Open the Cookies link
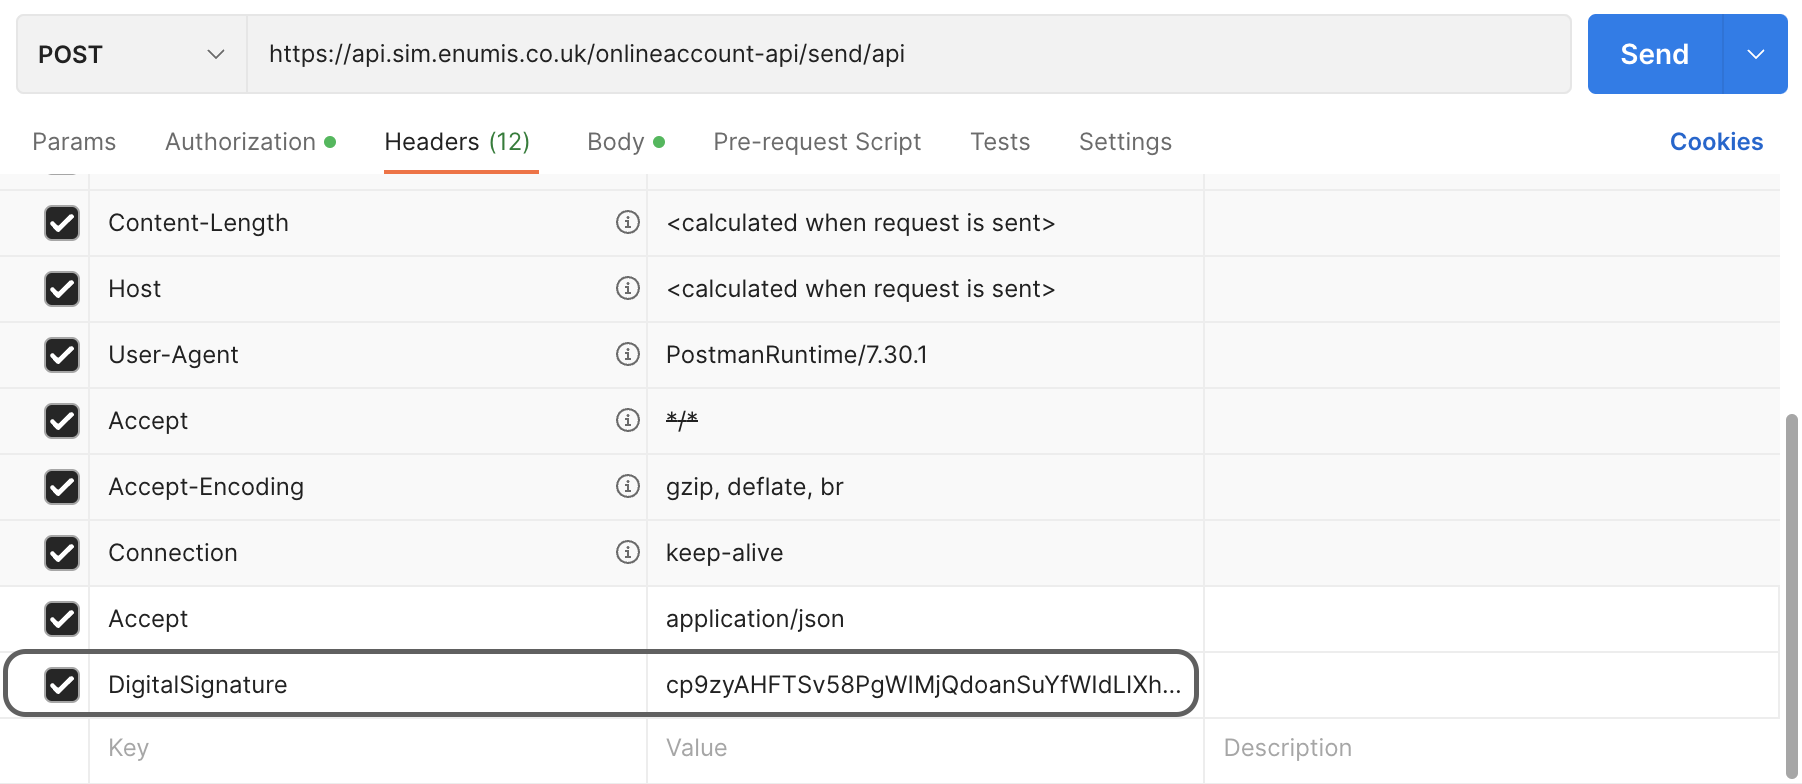 coord(1715,142)
